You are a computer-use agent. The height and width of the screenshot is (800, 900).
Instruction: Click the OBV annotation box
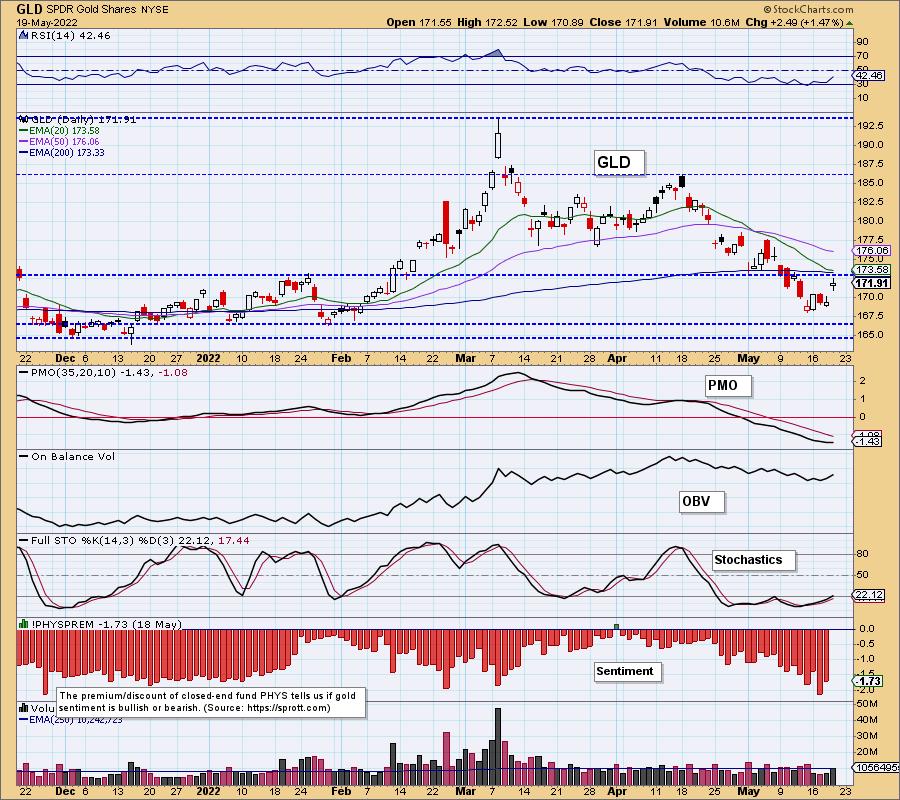pyautogui.click(x=701, y=502)
